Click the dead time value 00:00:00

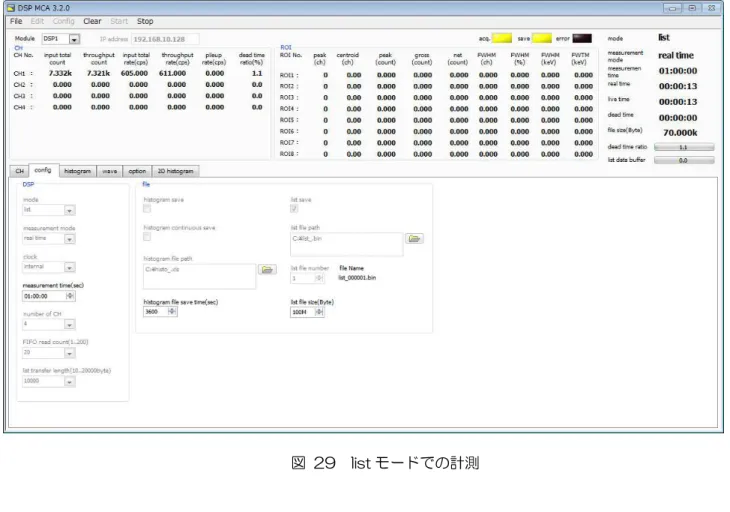click(678, 118)
